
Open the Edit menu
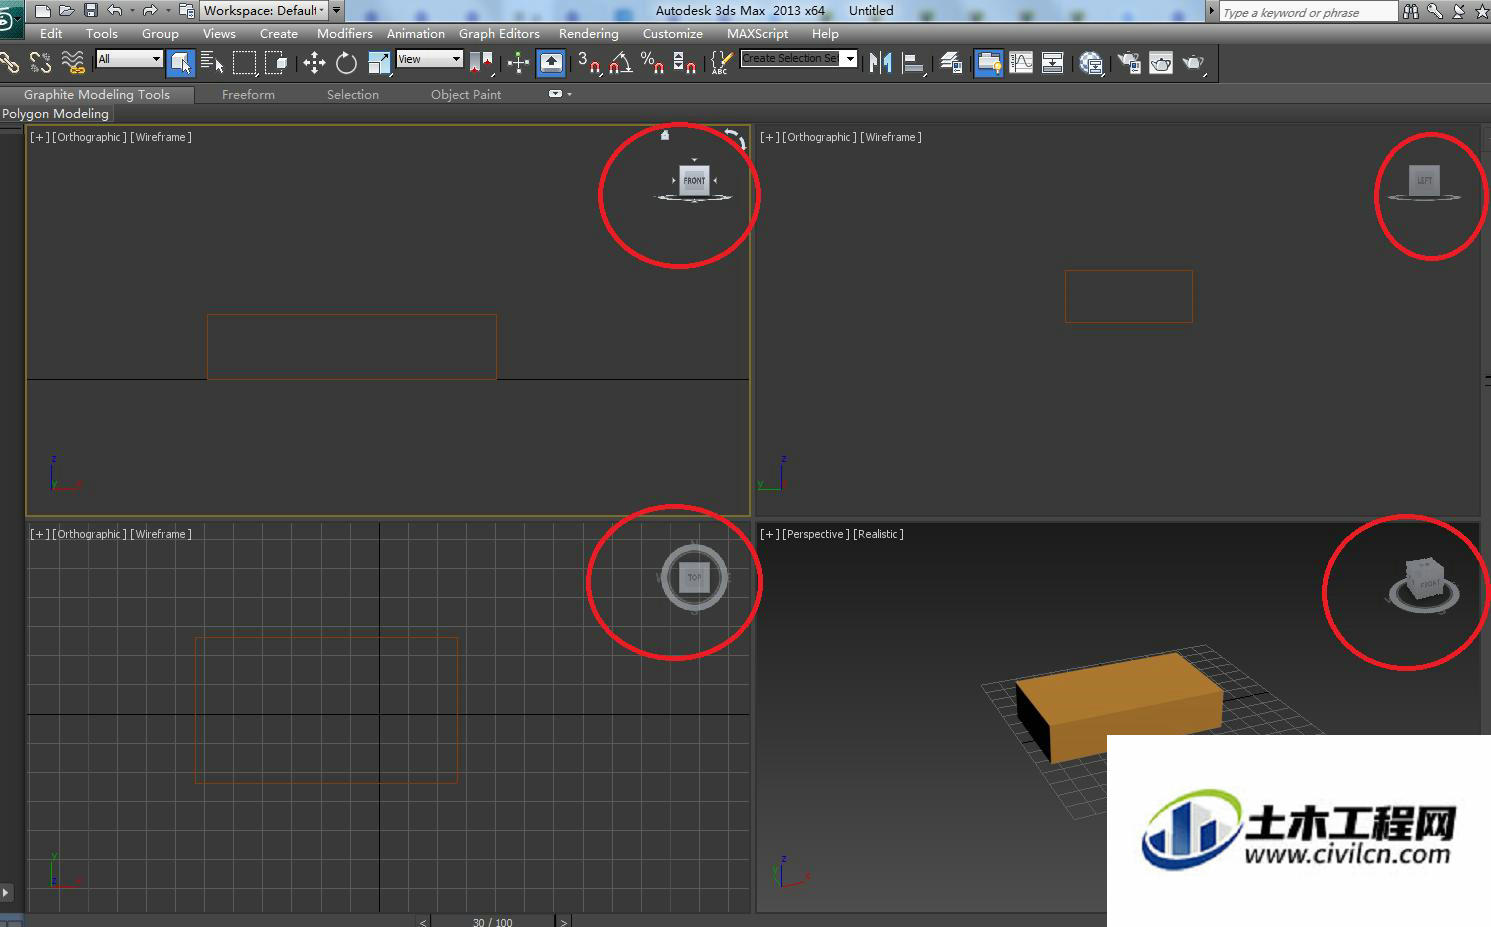[51, 33]
